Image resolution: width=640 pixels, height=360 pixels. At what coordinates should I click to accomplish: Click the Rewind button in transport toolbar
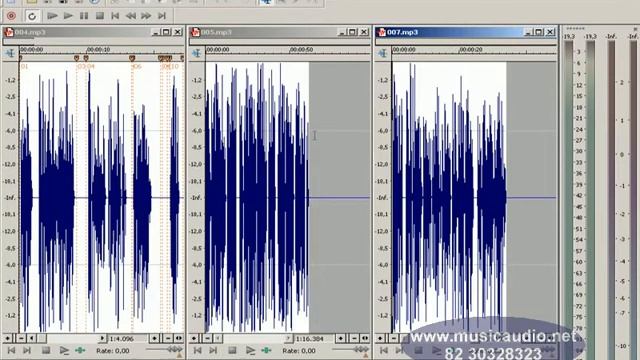tap(130, 16)
